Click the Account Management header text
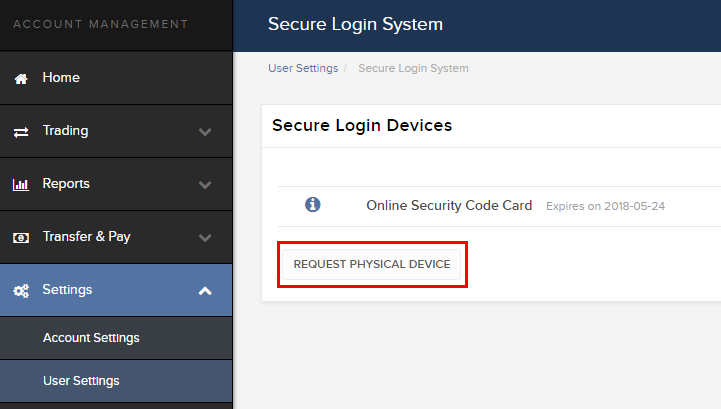 pos(101,24)
